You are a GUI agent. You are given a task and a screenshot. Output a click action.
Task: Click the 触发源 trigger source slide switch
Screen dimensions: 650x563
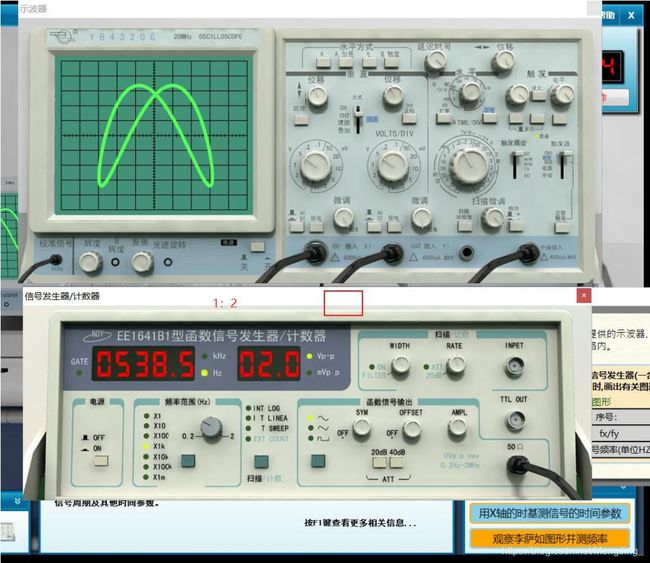point(563,165)
